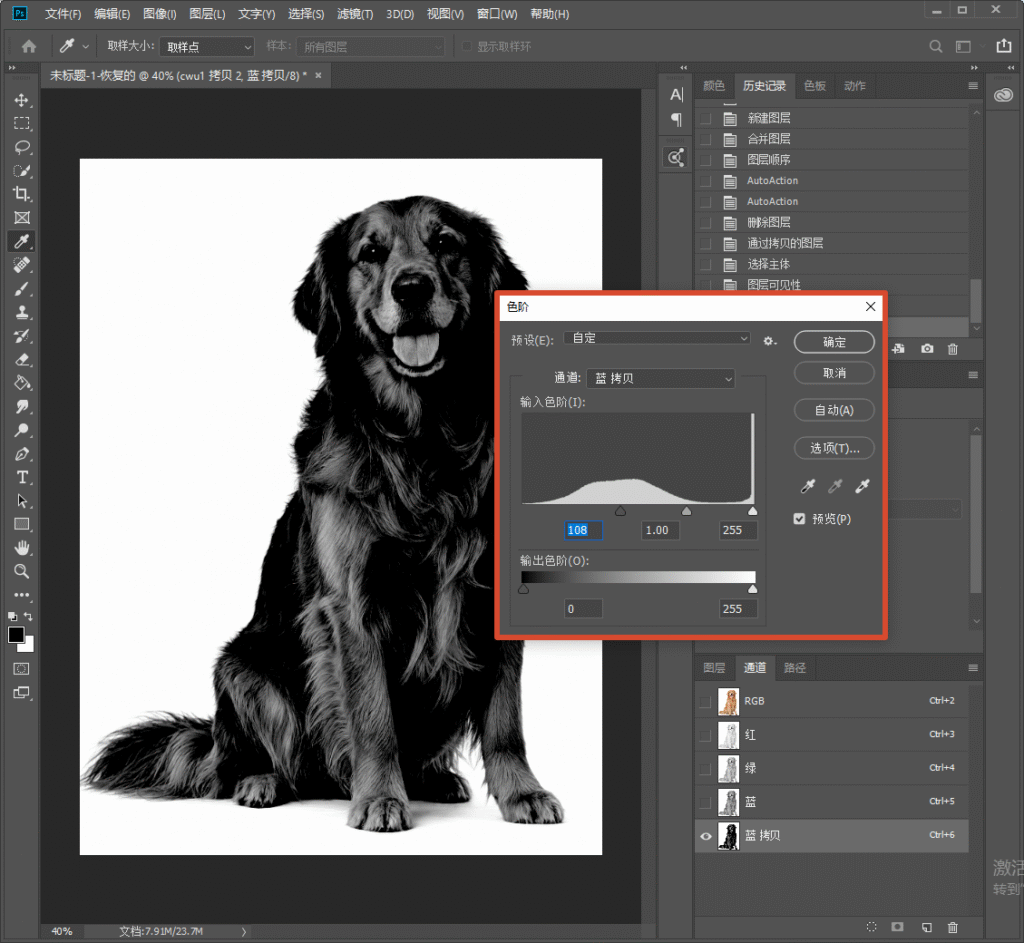Select the History Brush tool

click(x=22, y=336)
